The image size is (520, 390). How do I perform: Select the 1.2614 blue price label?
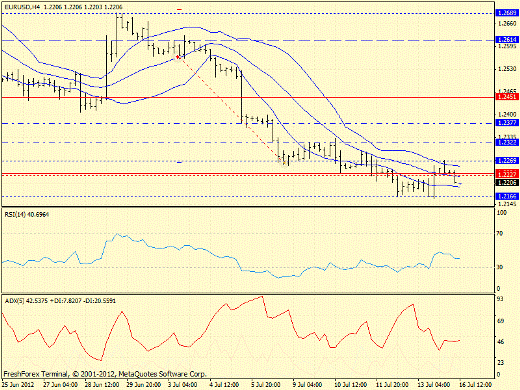pos(507,40)
